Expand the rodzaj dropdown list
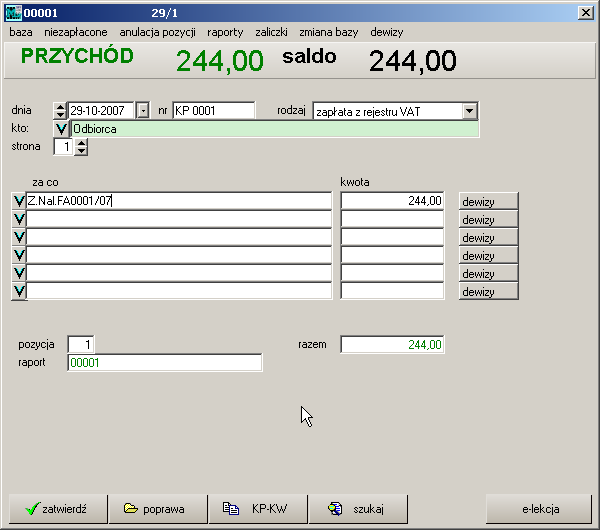 click(470, 111)
